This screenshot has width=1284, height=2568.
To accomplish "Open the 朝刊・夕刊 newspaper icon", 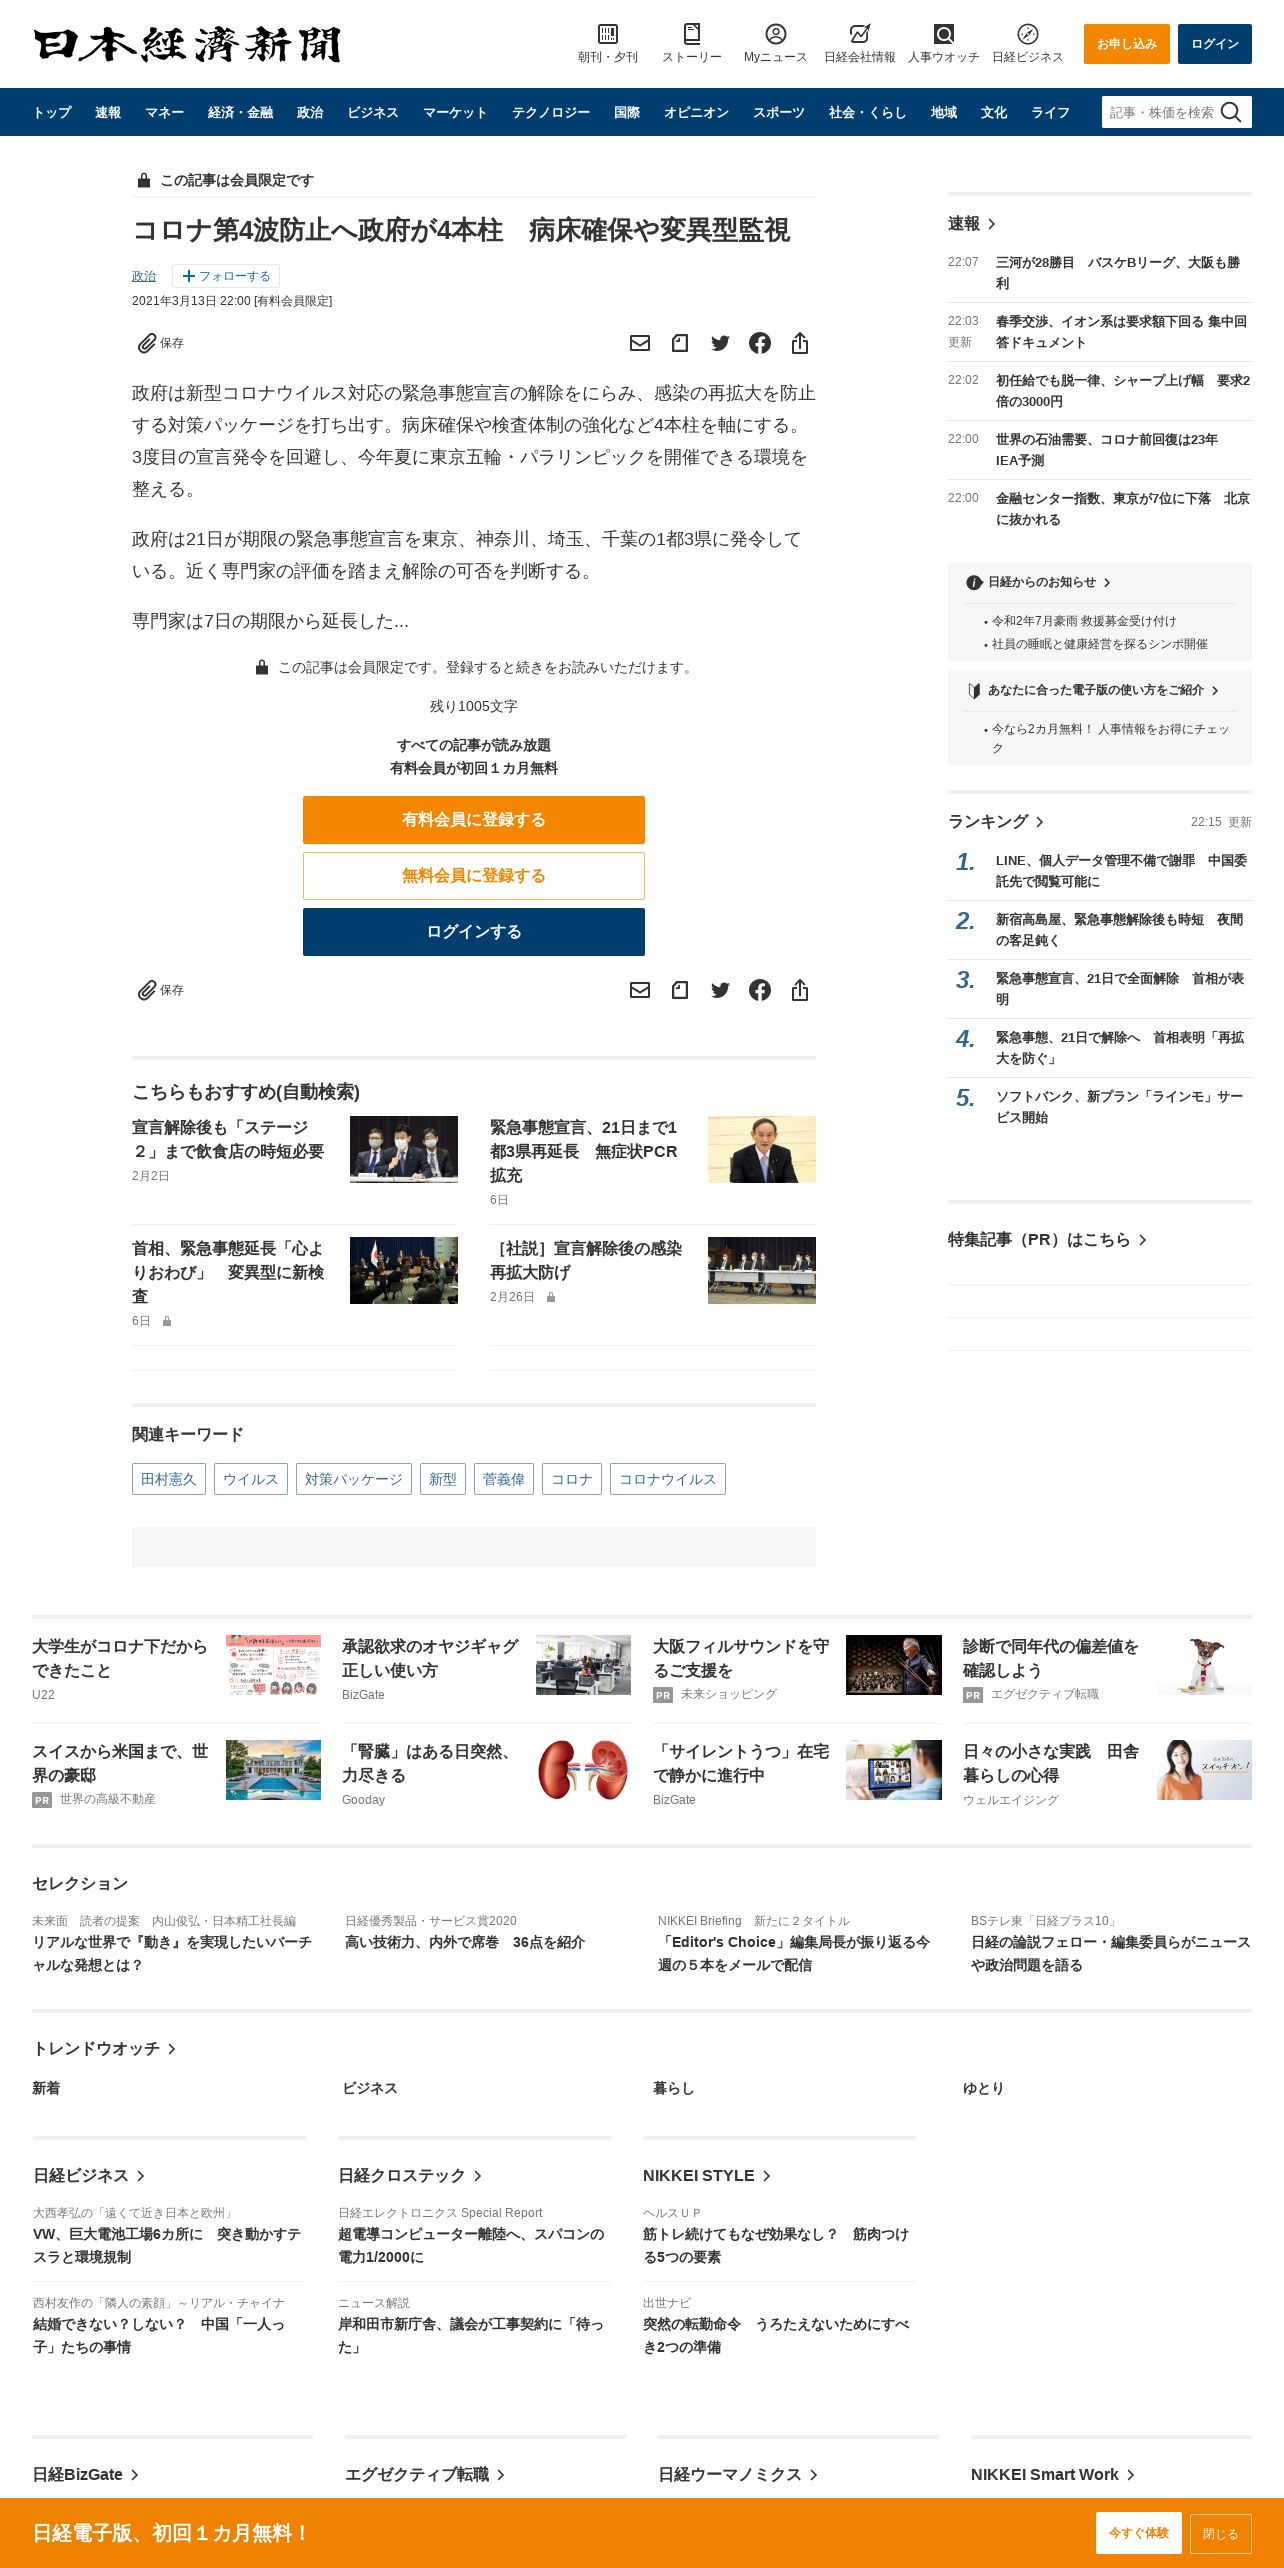I will click(607, 34).
